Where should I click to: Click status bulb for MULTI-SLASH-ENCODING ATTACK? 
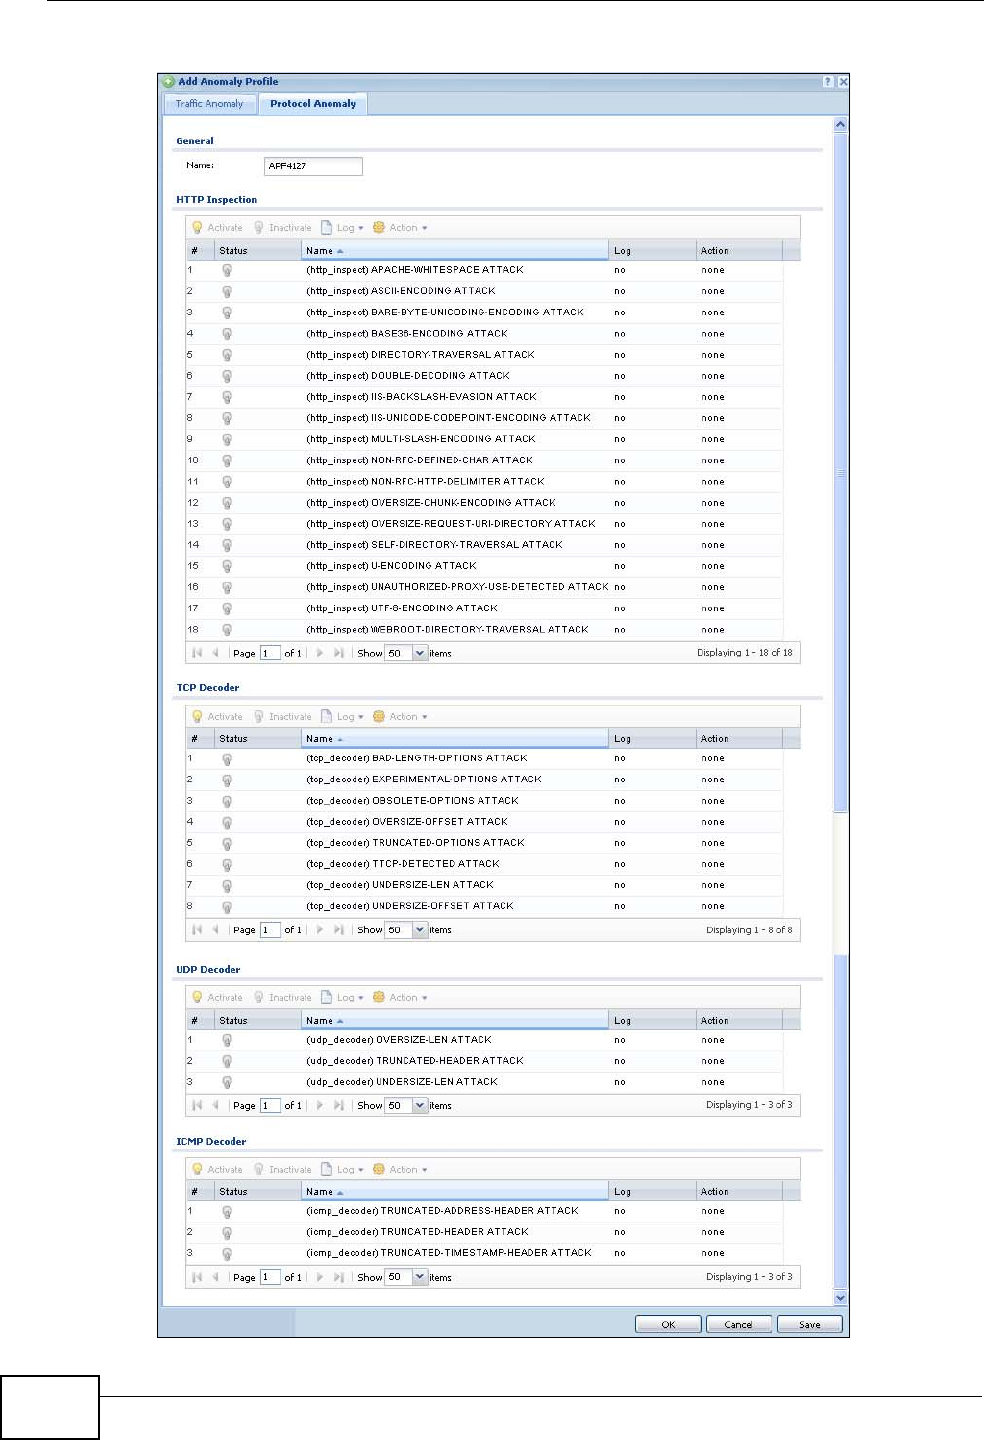pyautogui.click(x=227, y=439)
